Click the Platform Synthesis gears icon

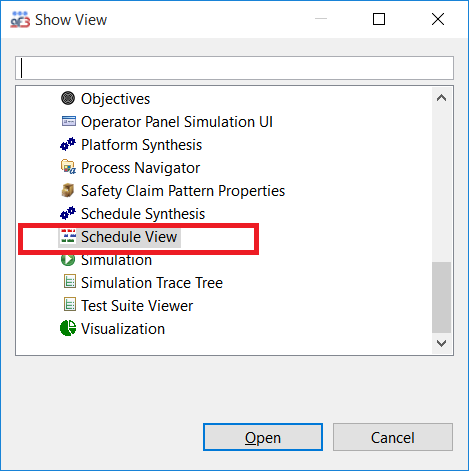68,144
